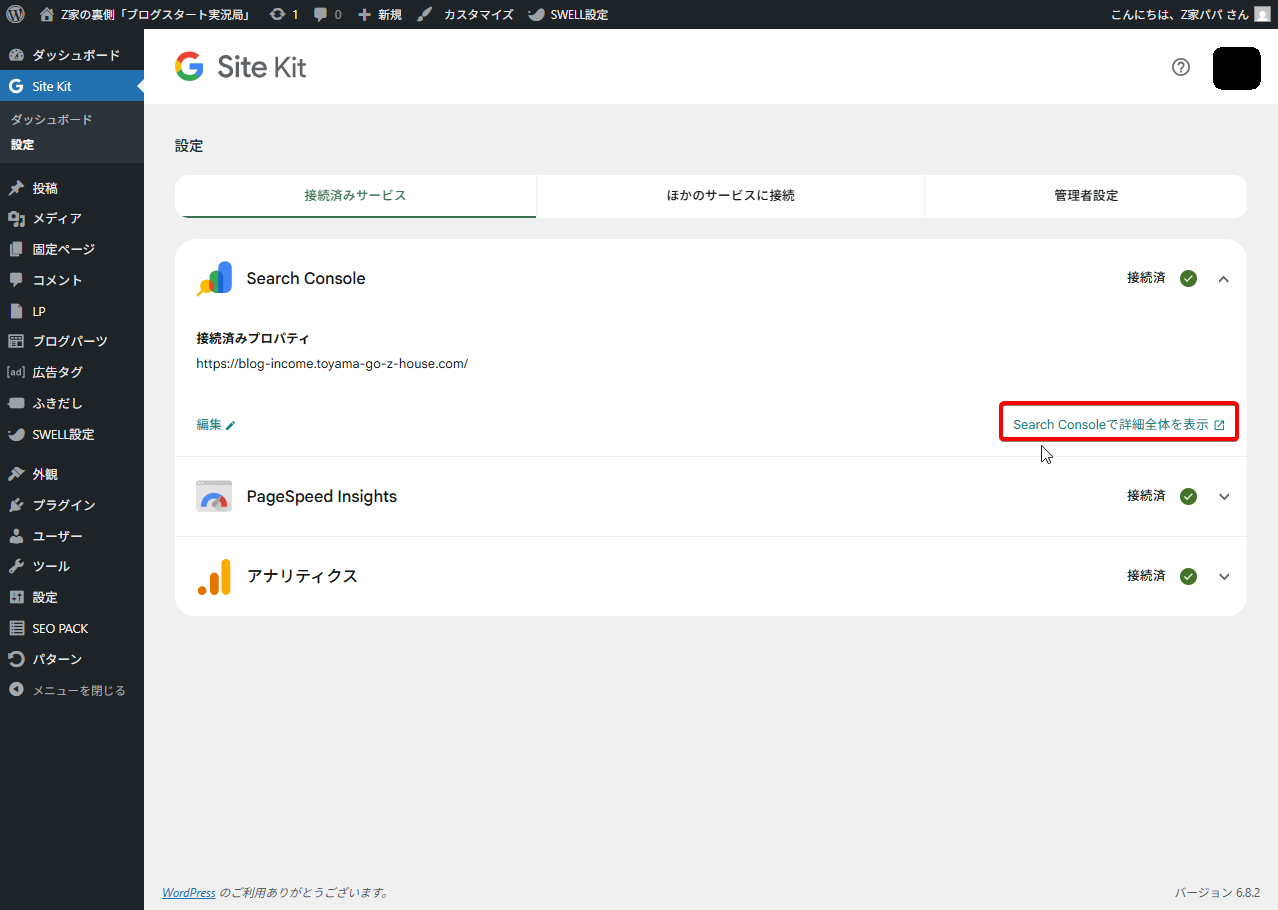The height and width of the screenshot is (910, 1278).
Task: Click the カスタマイズ link in the admin bar
Action: 479,15
